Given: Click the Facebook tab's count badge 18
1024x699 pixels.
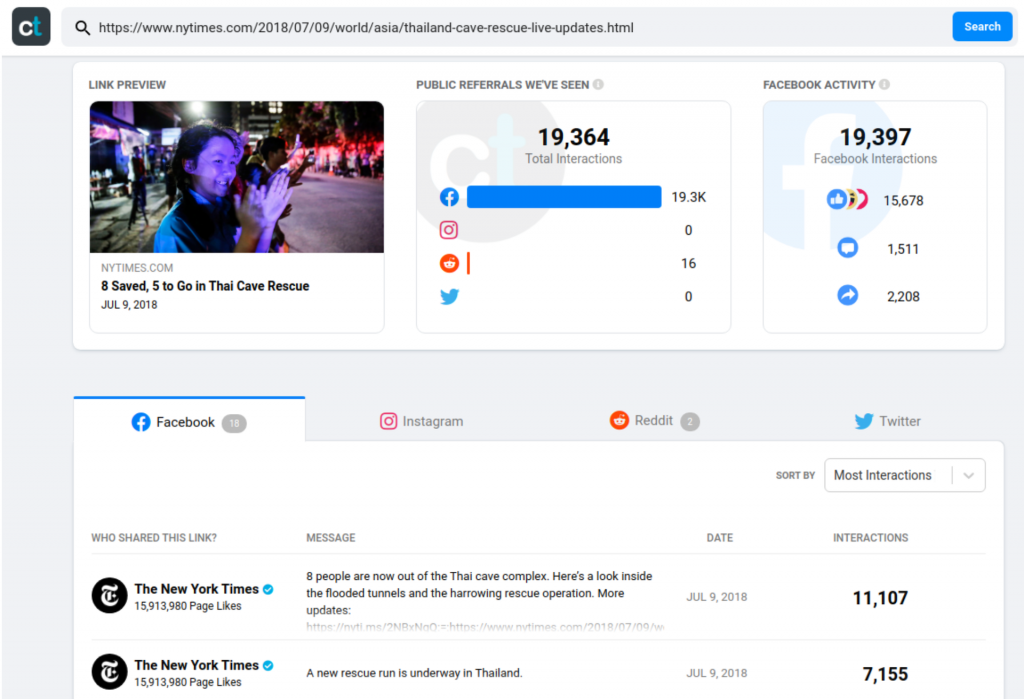Looking at the screenshot, I should (234, 423).
